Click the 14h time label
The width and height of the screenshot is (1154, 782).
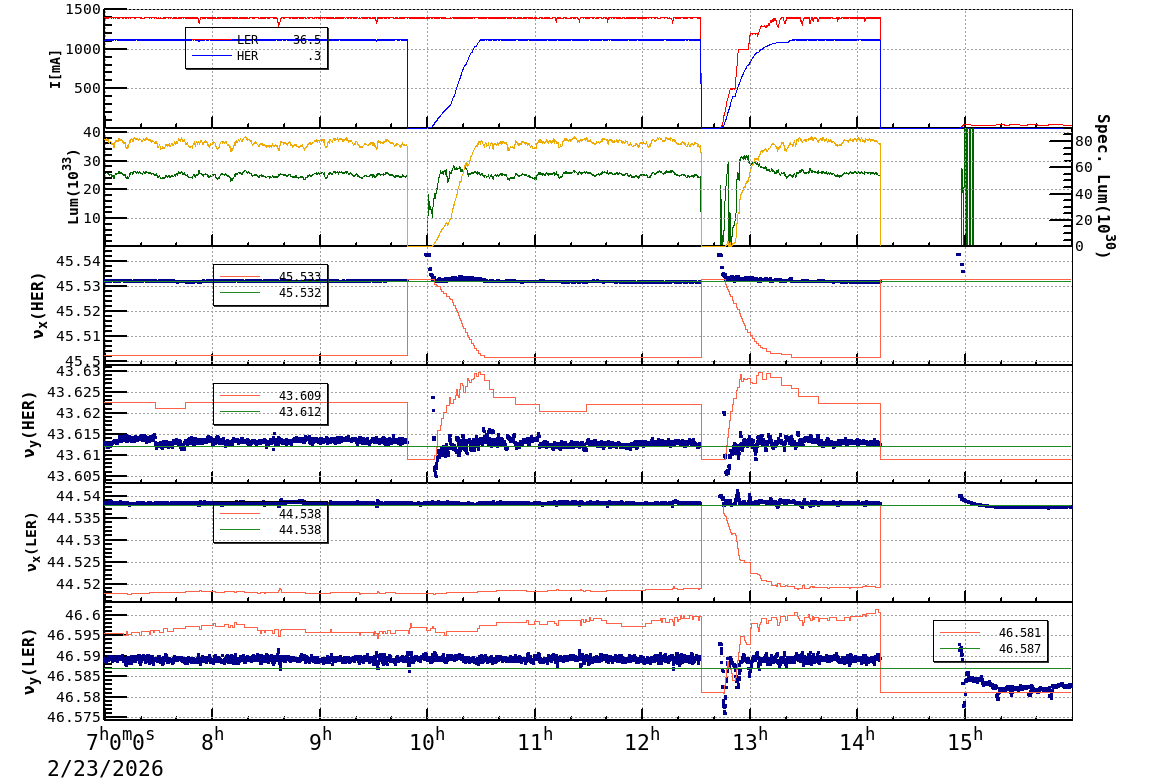[857, 739]
